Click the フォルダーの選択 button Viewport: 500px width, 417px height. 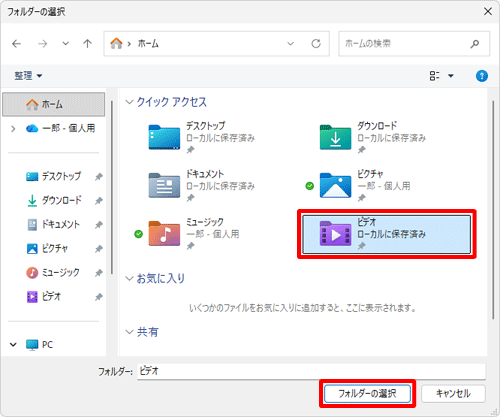(x=367, y=394)
